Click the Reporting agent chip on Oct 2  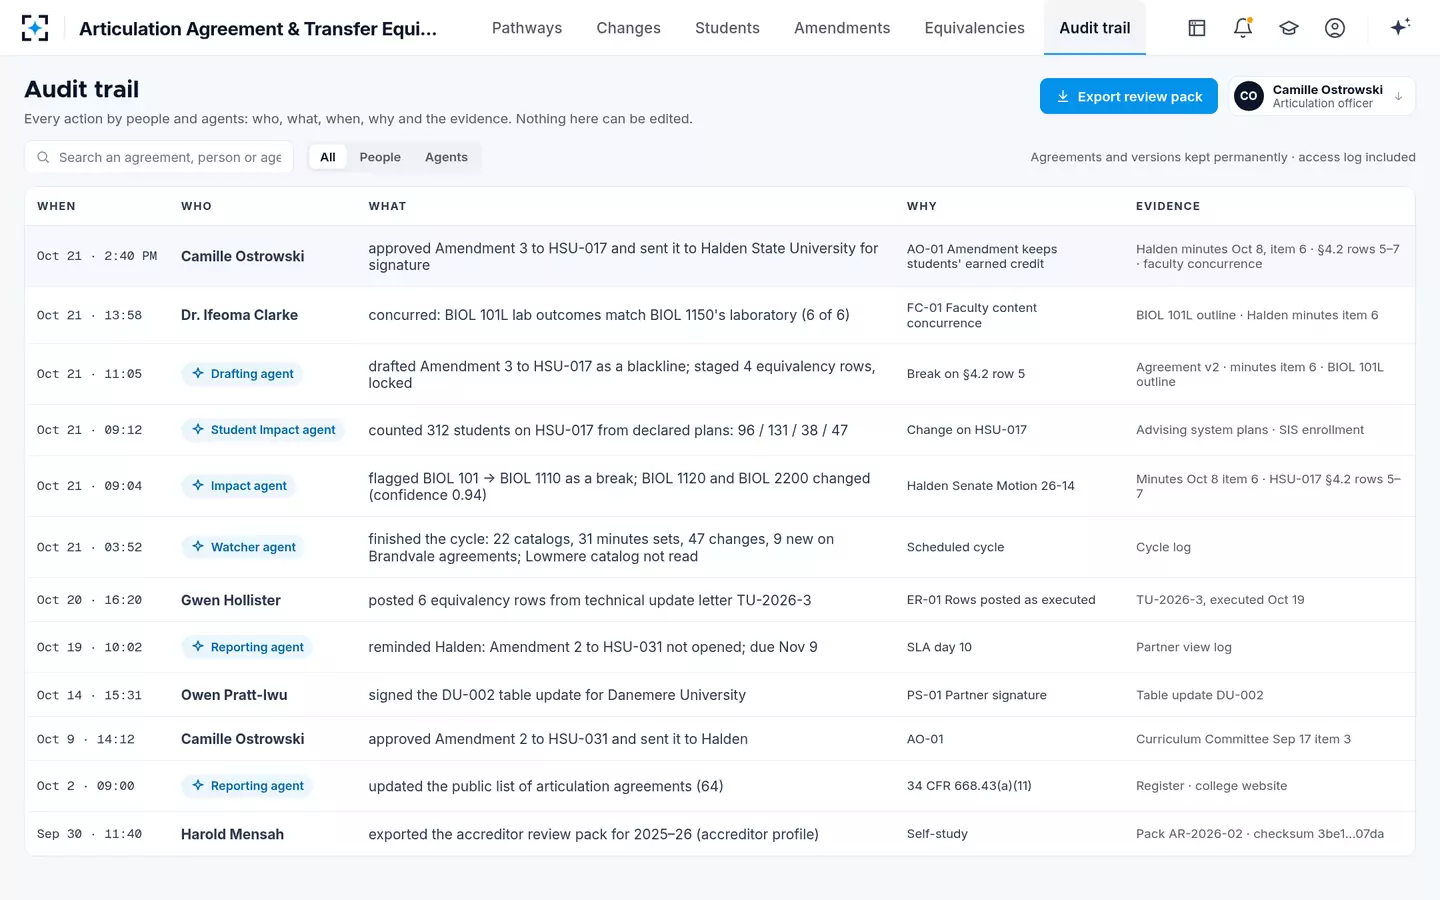tap(247, 786)
